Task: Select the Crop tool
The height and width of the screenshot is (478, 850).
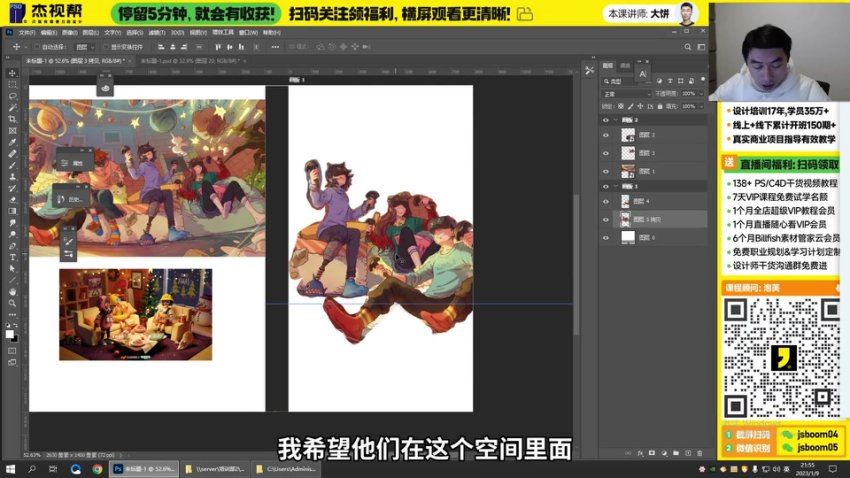Action: pyautogui.click(x=12, y=119)
